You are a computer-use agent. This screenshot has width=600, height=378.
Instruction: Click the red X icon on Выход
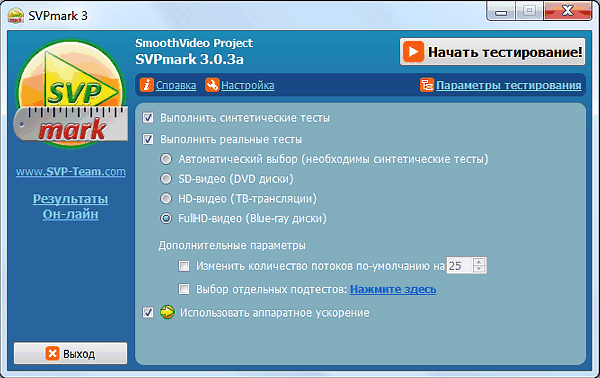(52, 354)
